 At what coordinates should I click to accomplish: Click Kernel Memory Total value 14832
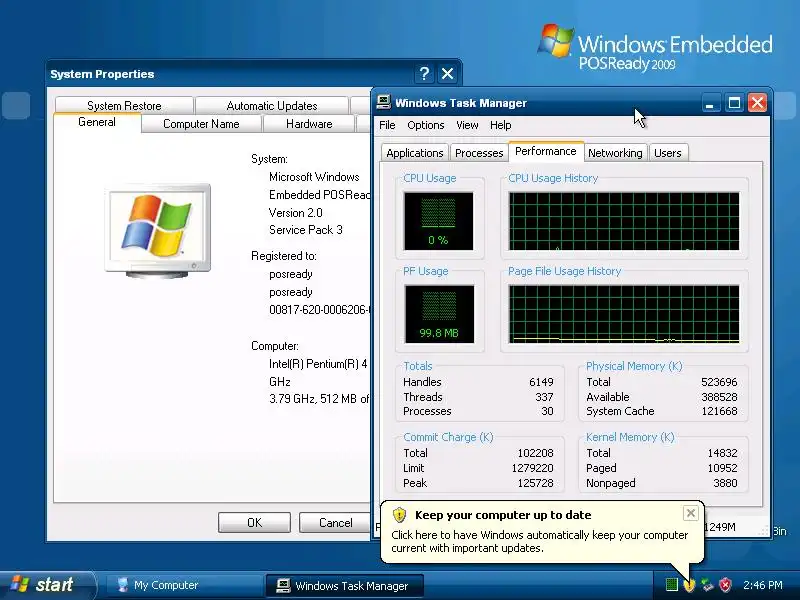pos(722,453)
